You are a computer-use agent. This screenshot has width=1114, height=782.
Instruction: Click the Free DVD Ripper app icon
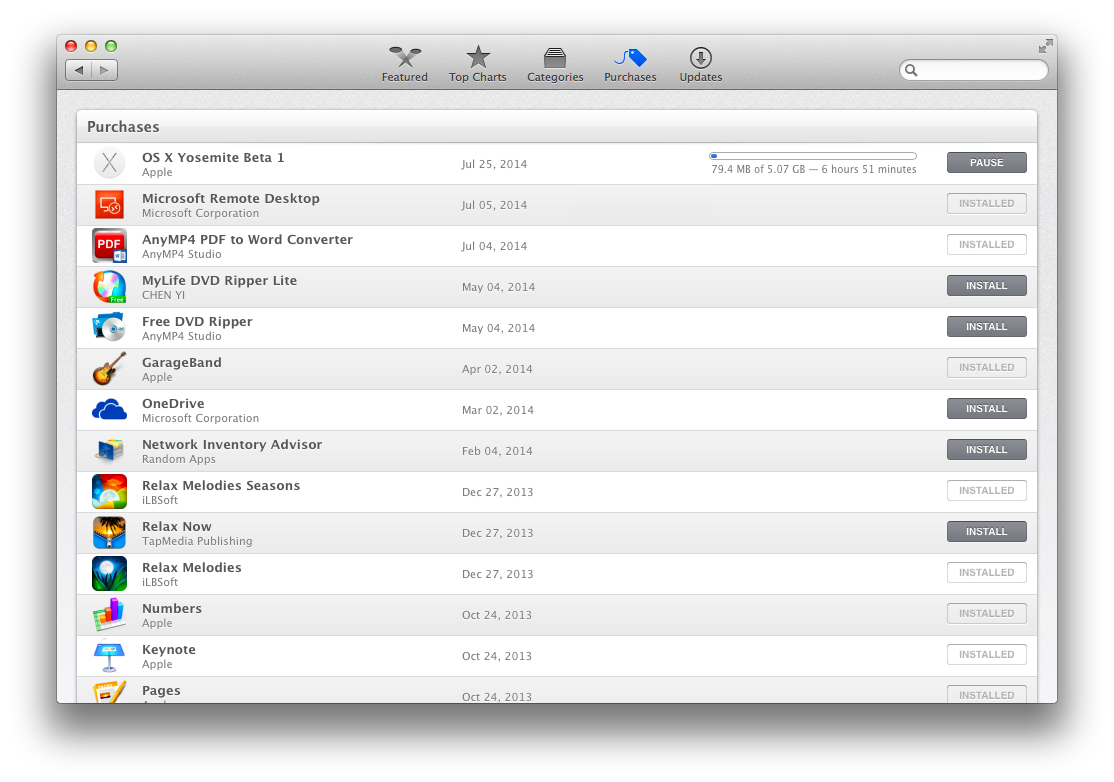(109, 327)
